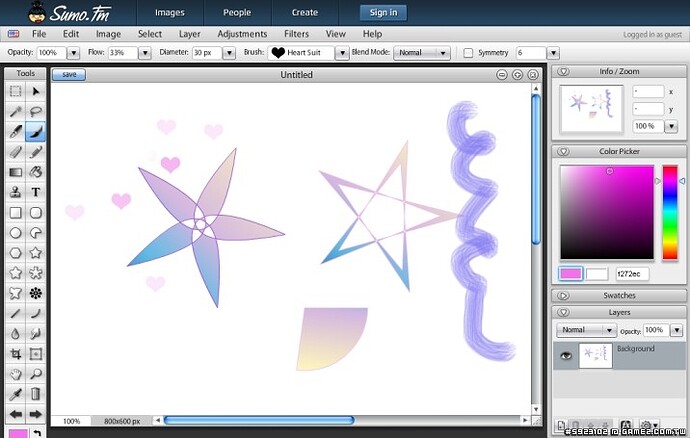
Task: Choose the Crop tool
Action: pyautogui.click(x=15, y=354)
